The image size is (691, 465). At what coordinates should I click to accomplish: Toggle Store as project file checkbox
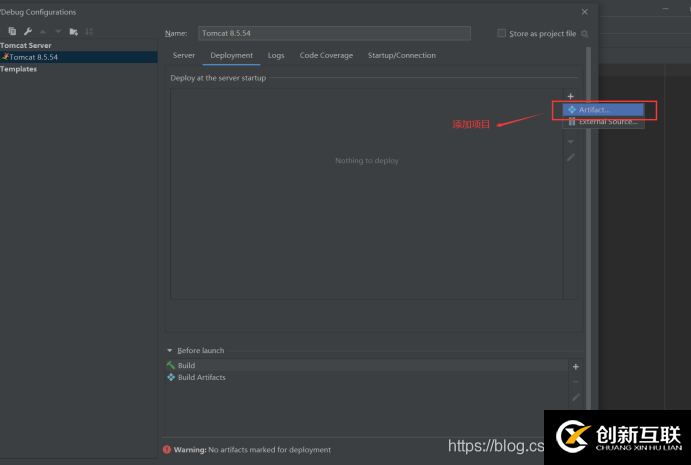point(502,33)
